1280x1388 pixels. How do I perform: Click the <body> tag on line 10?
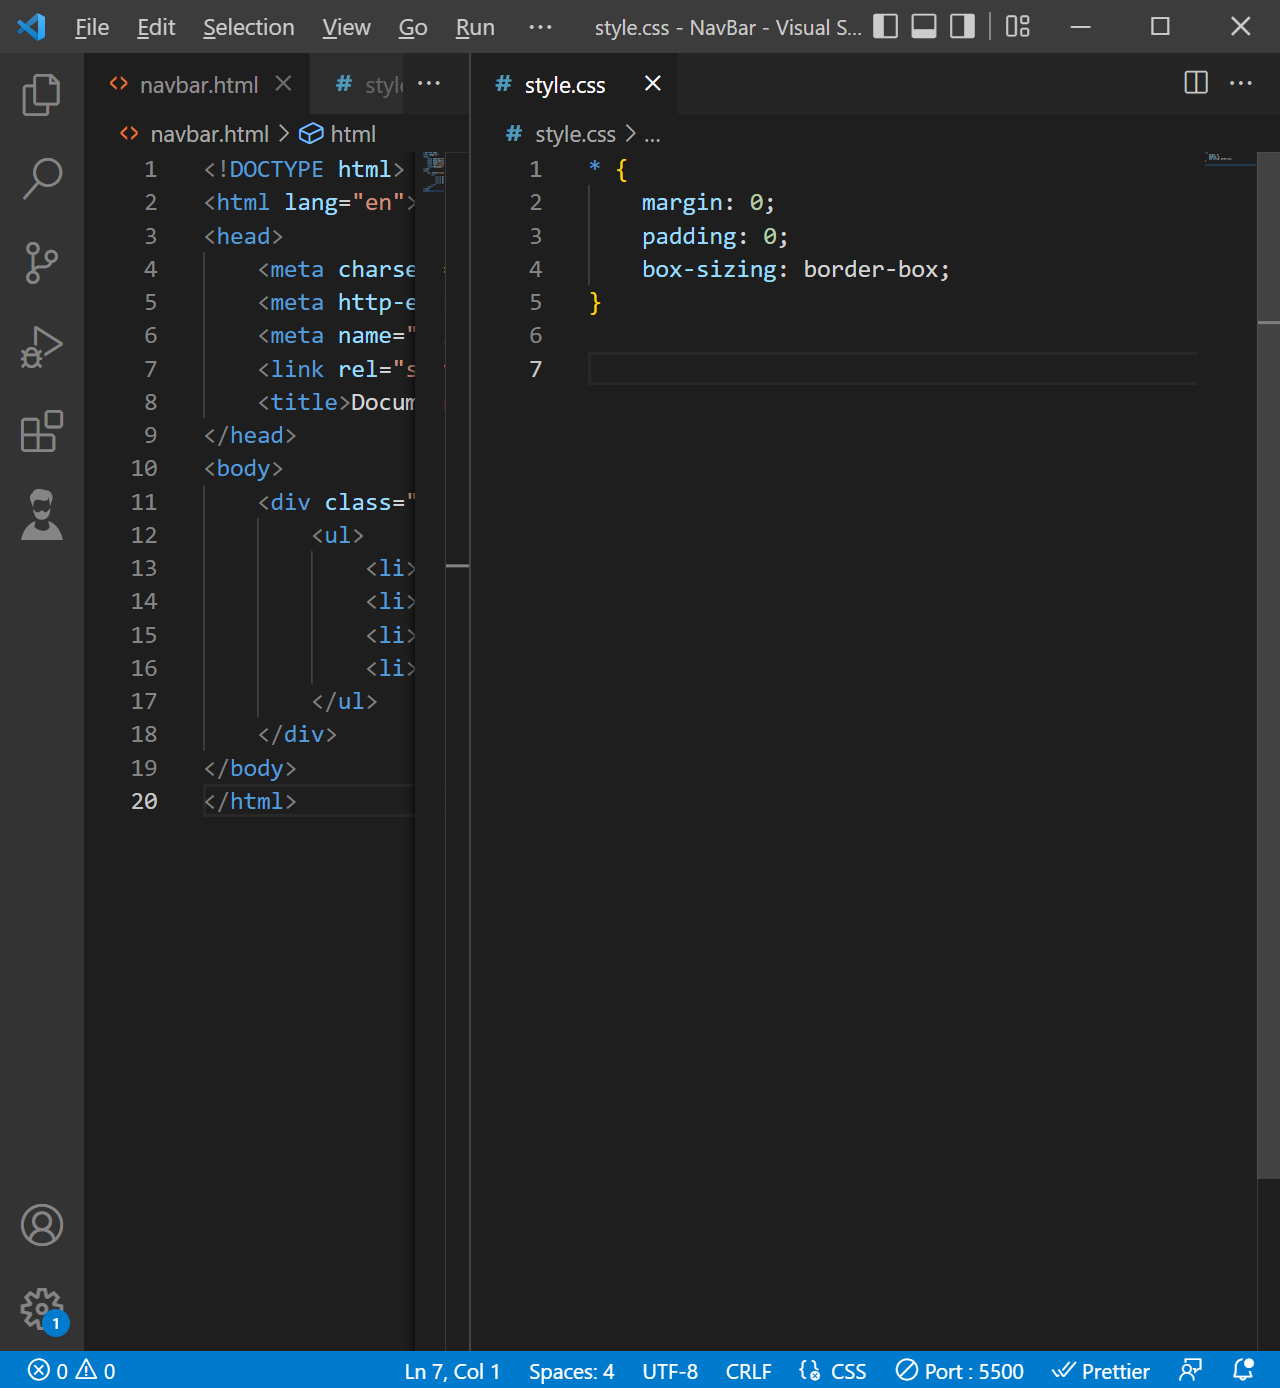click(x=243, y=469)
